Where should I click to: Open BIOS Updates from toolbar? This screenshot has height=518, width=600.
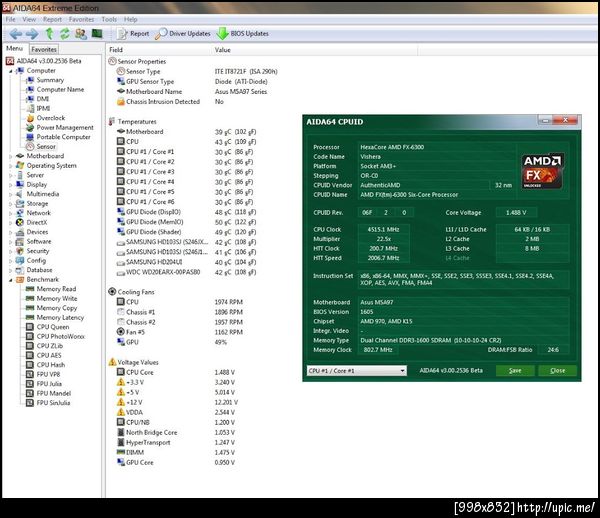click(x=243, y=34)
